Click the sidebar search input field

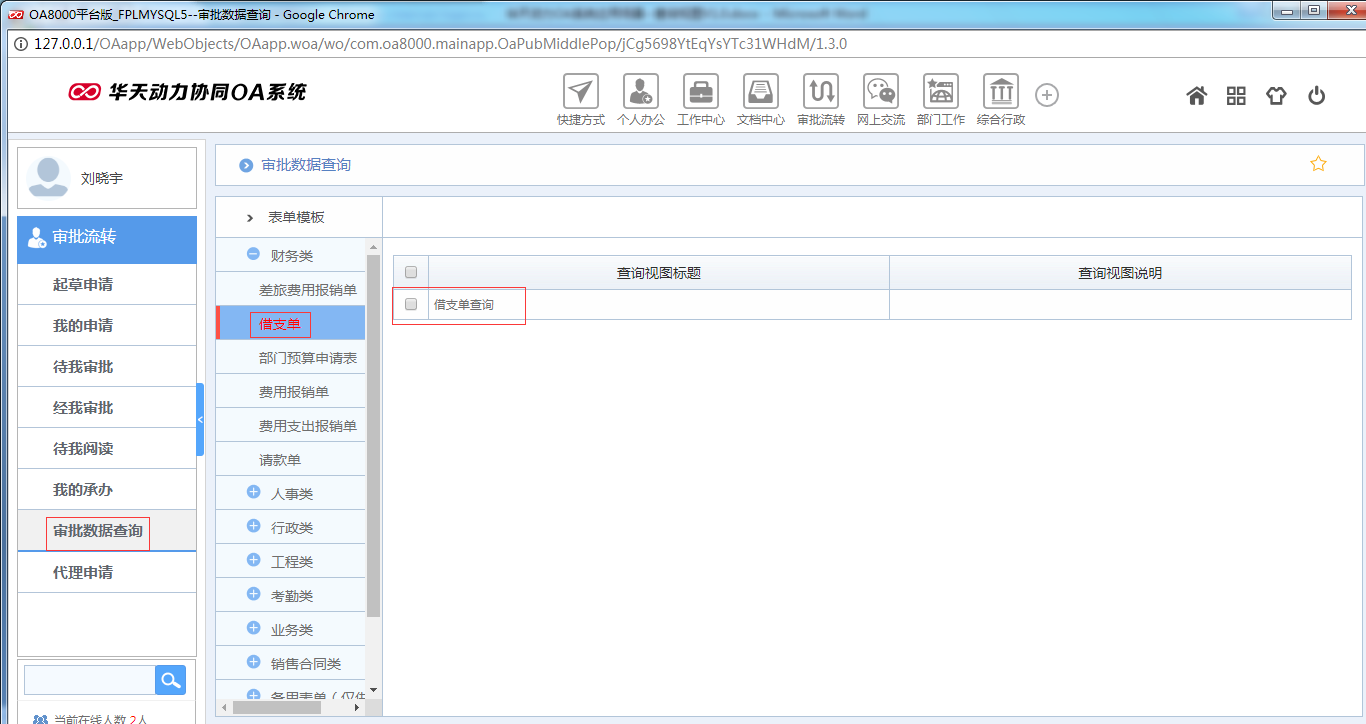tap(89, 680)
